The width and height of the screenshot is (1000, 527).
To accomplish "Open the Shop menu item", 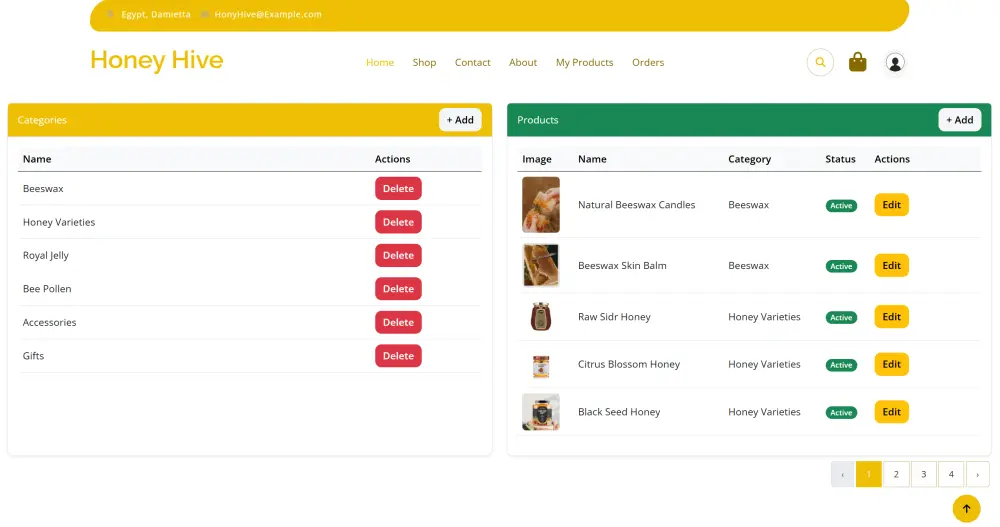I will click(x=424, y=63).
